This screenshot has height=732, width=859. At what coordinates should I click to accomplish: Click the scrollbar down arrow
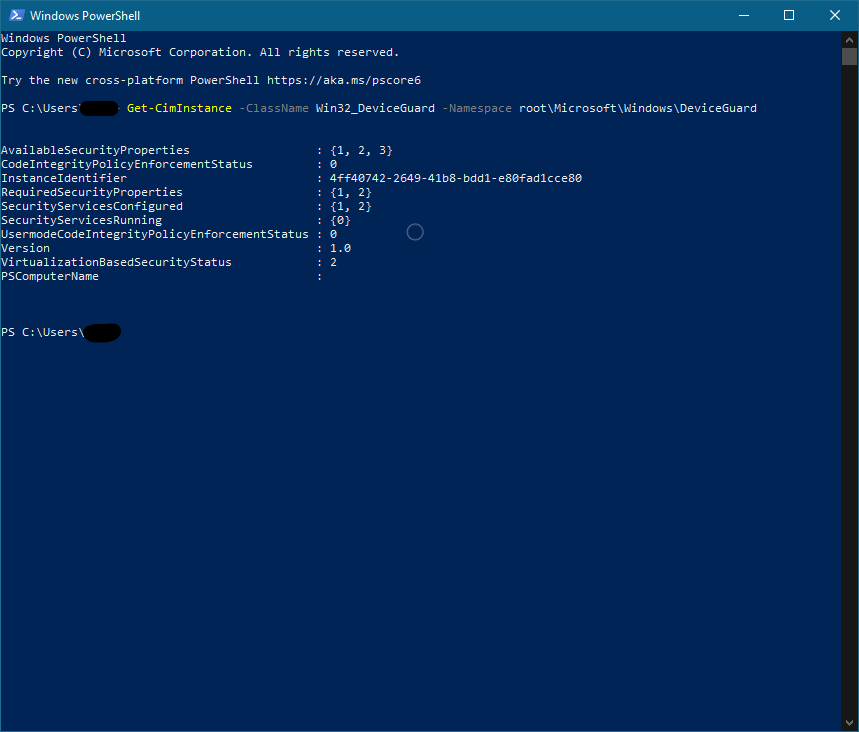[850, 723]
